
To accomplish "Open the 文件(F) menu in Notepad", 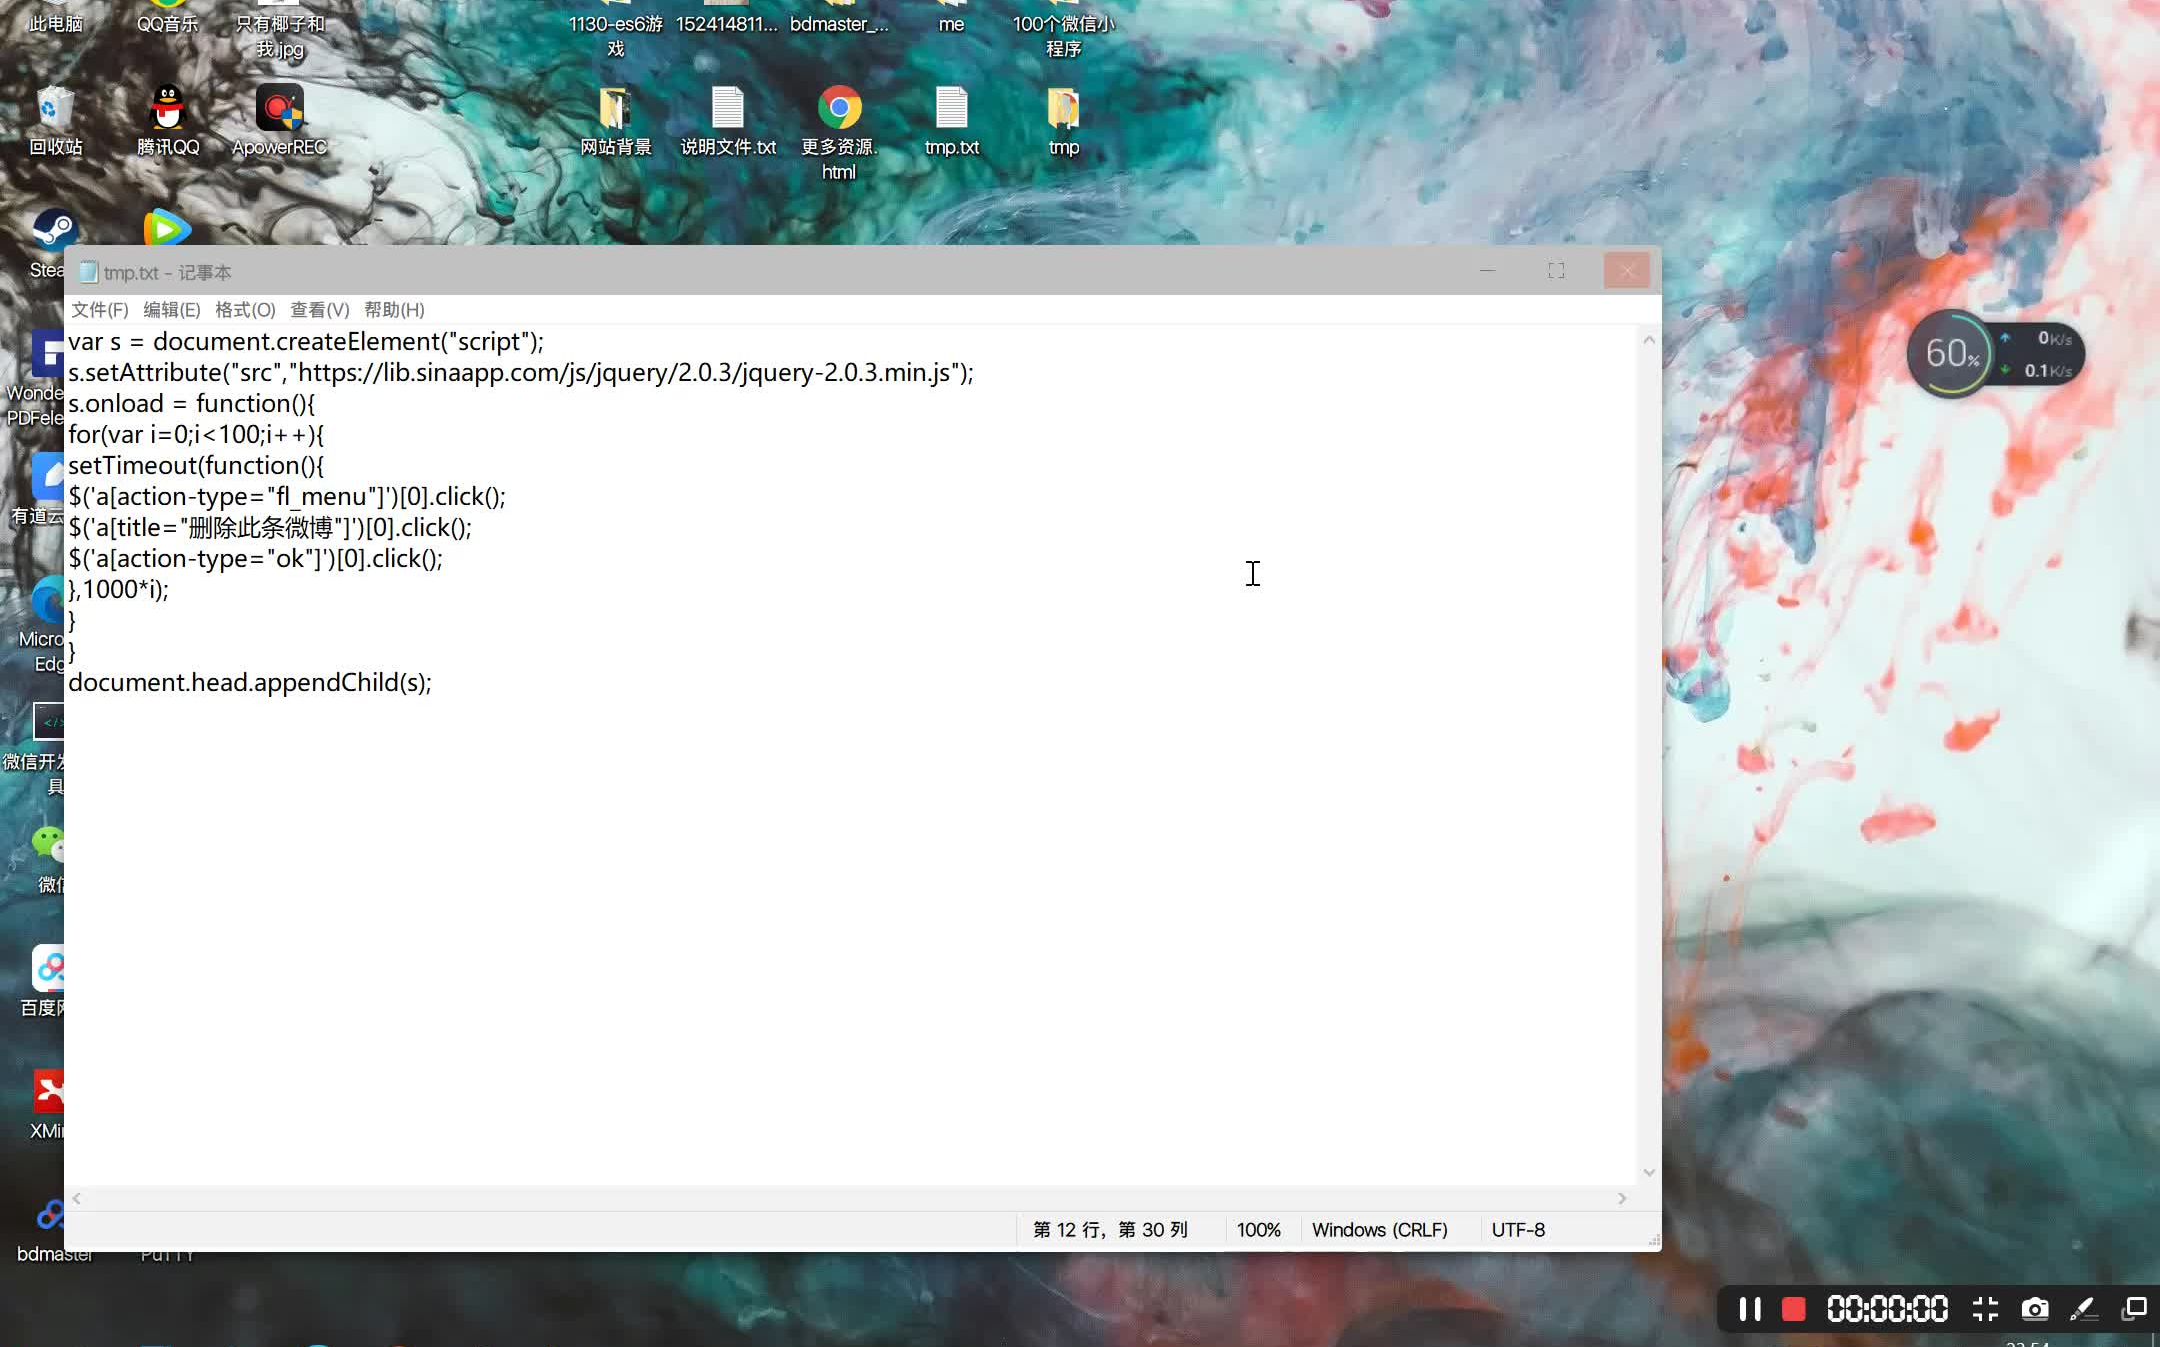I will pos(100,310).
